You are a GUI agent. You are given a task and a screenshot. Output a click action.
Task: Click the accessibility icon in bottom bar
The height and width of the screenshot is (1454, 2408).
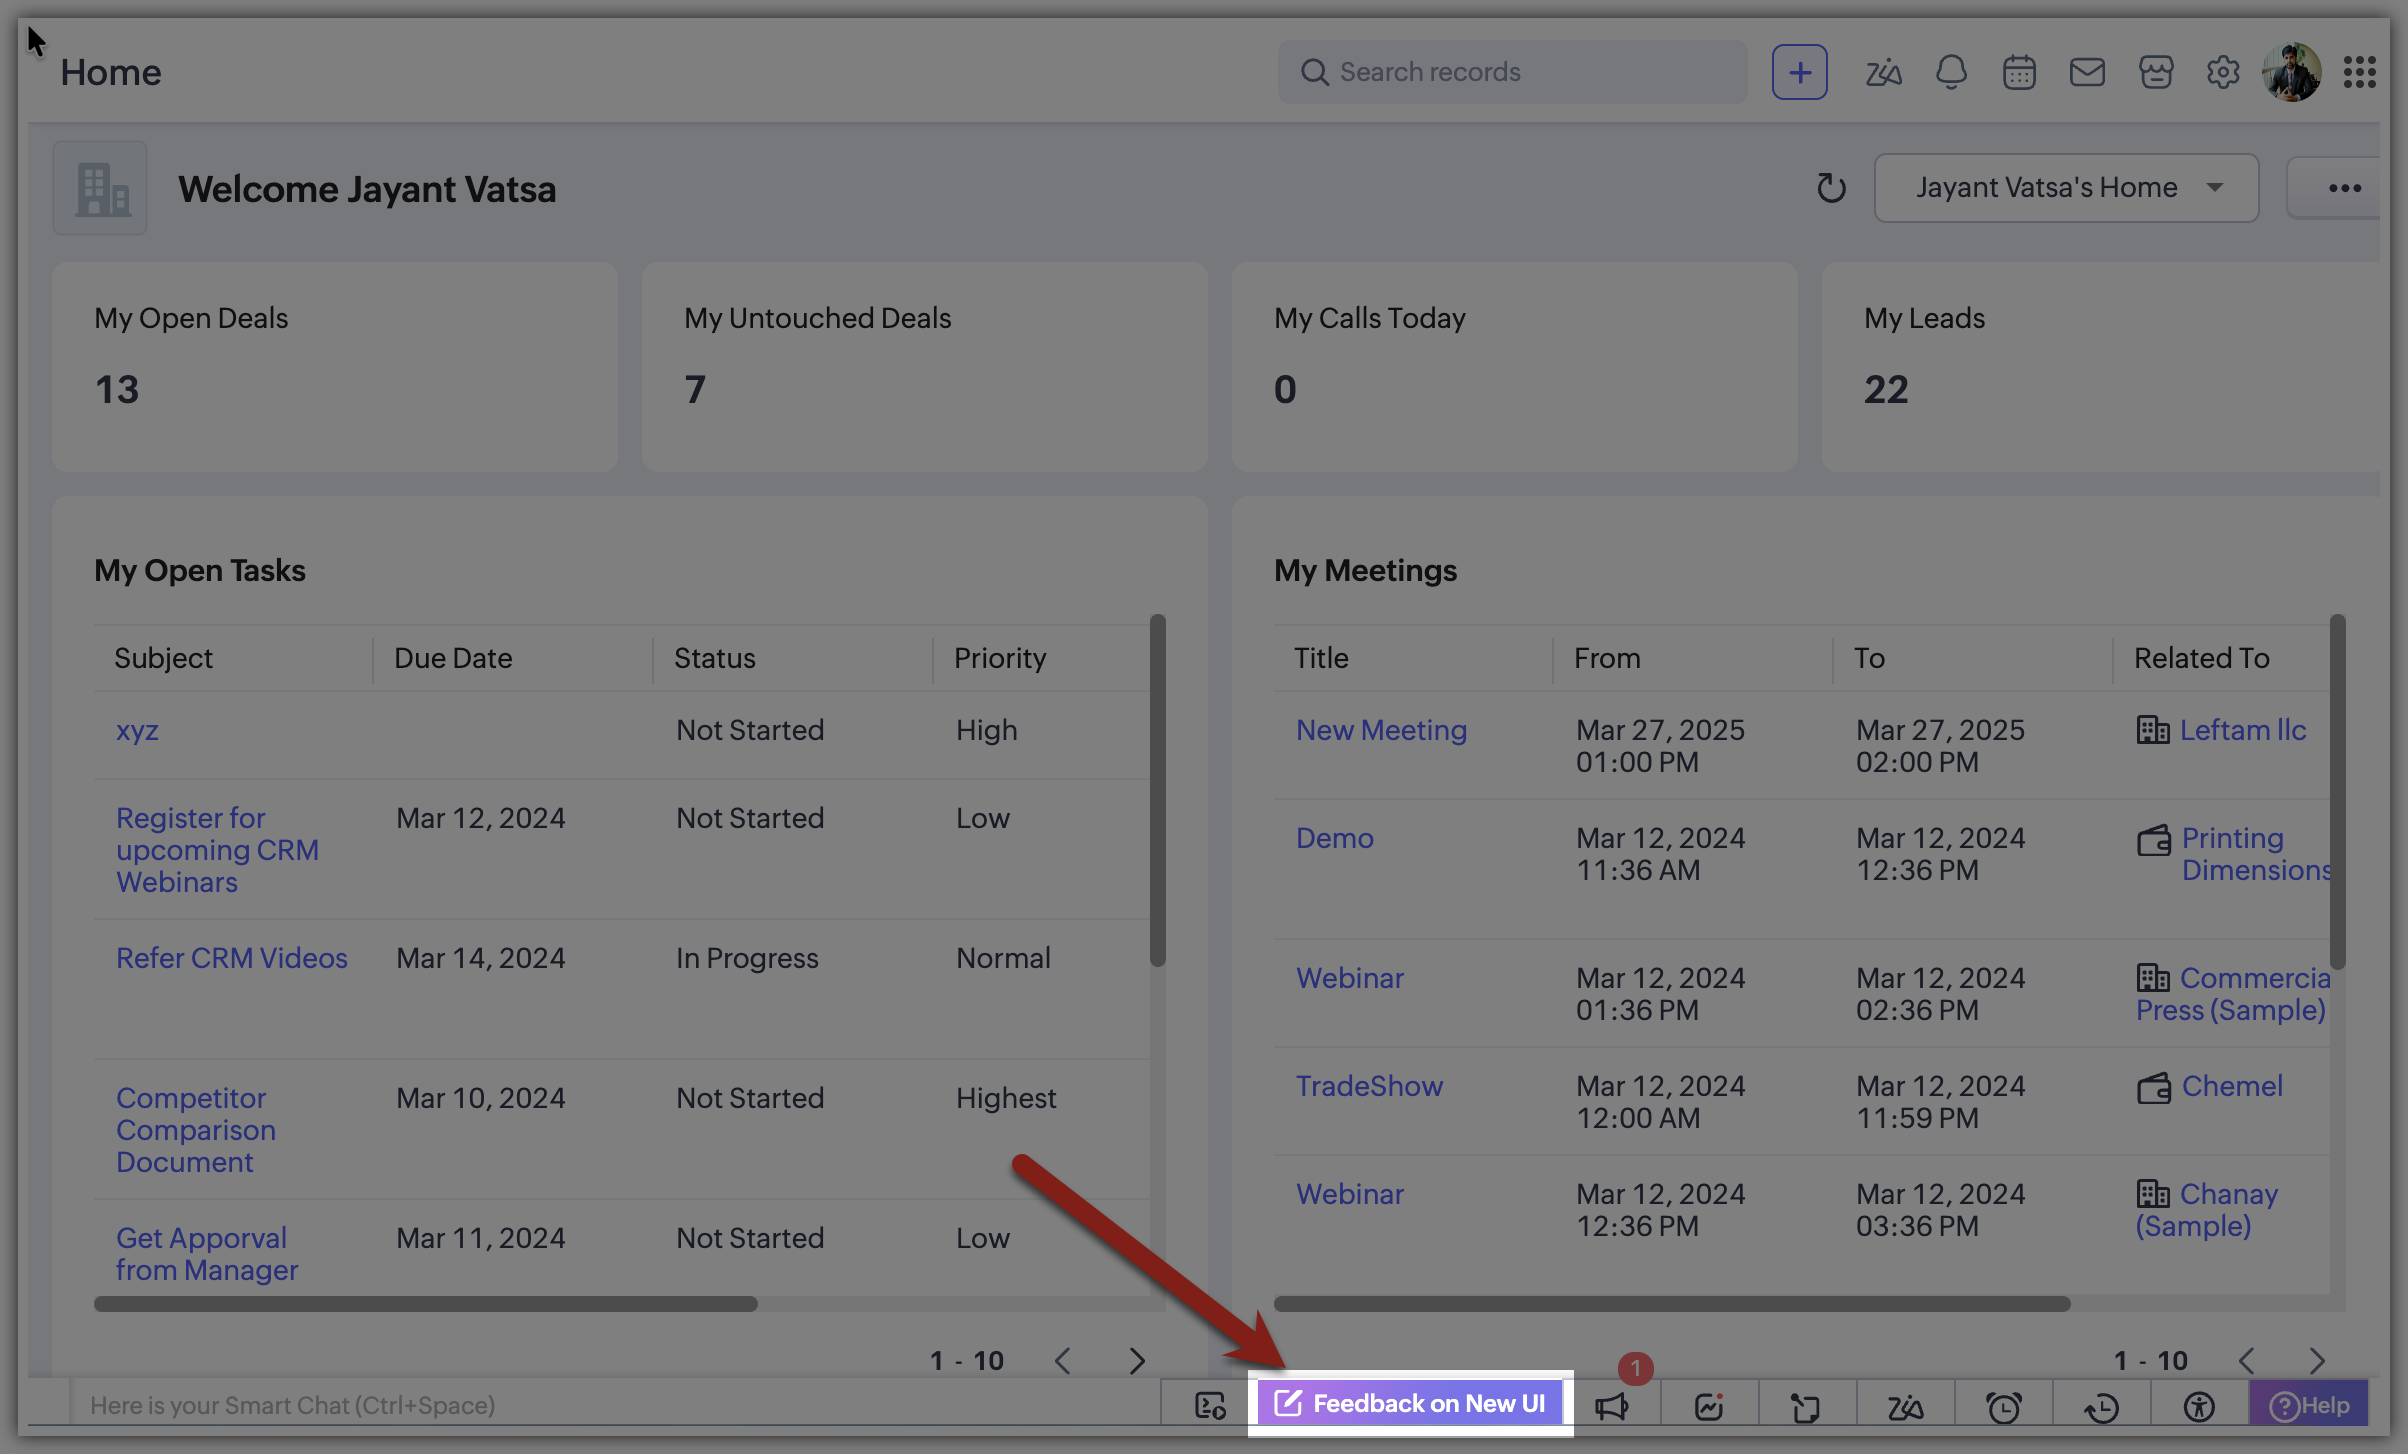(x=2198, y=1407)
